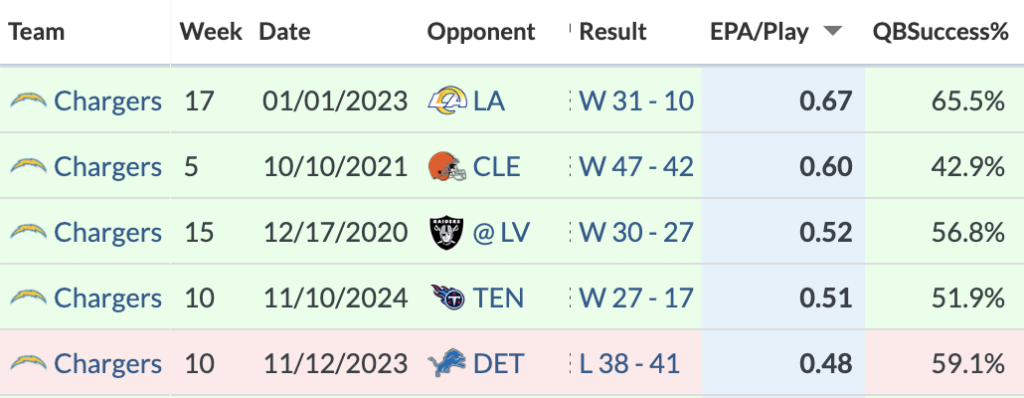Click the Cleveland Browns helmet icon
Screen dimensions: 1024x398
pyautogui.click(x=447, y=167)
